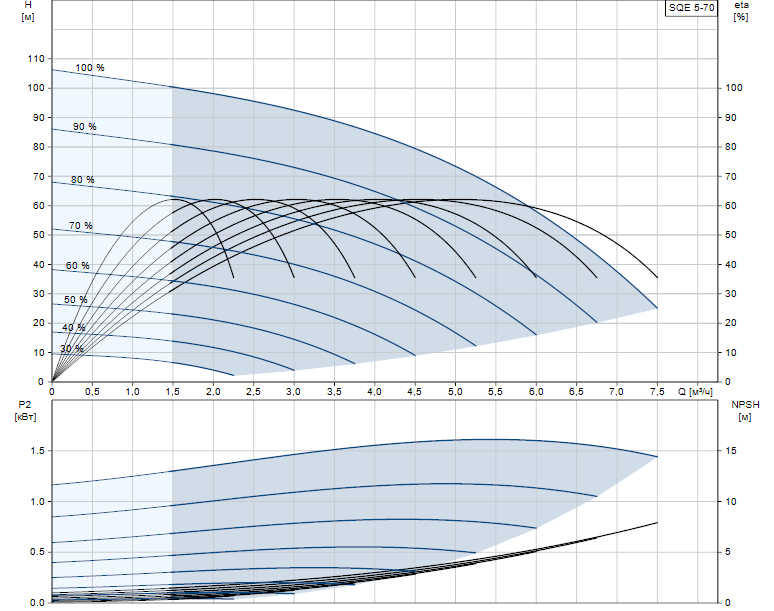Click the 3,5 tick on the Q axis
The image size is (774, 611).
[x=334, y=392]
